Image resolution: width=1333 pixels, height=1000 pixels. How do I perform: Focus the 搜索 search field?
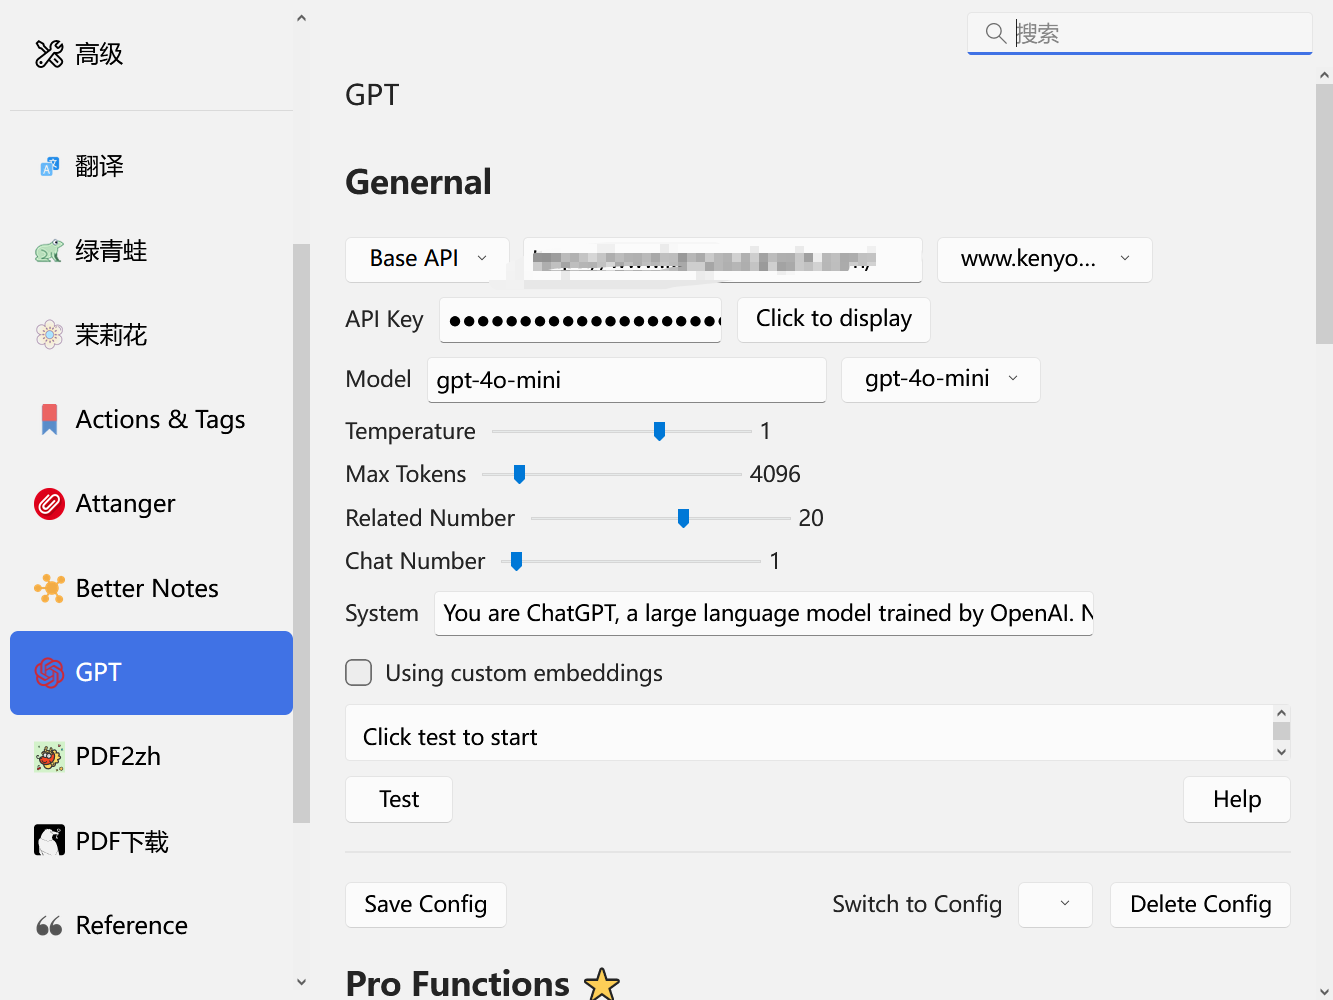(1140, 33)
